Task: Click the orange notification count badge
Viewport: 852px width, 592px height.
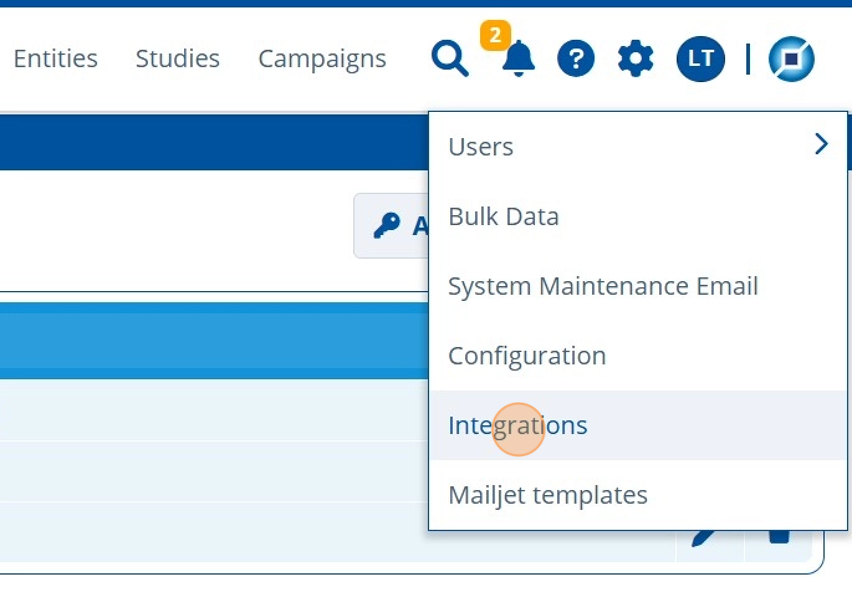Action: coord(495,36)
